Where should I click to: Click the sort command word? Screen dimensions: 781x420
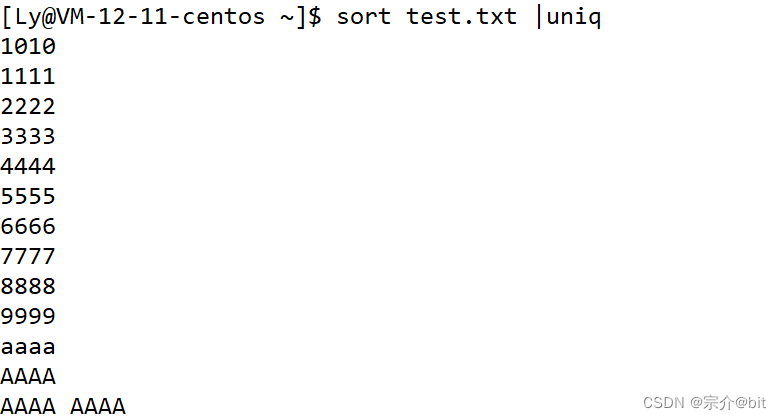(x=364, y=17)
